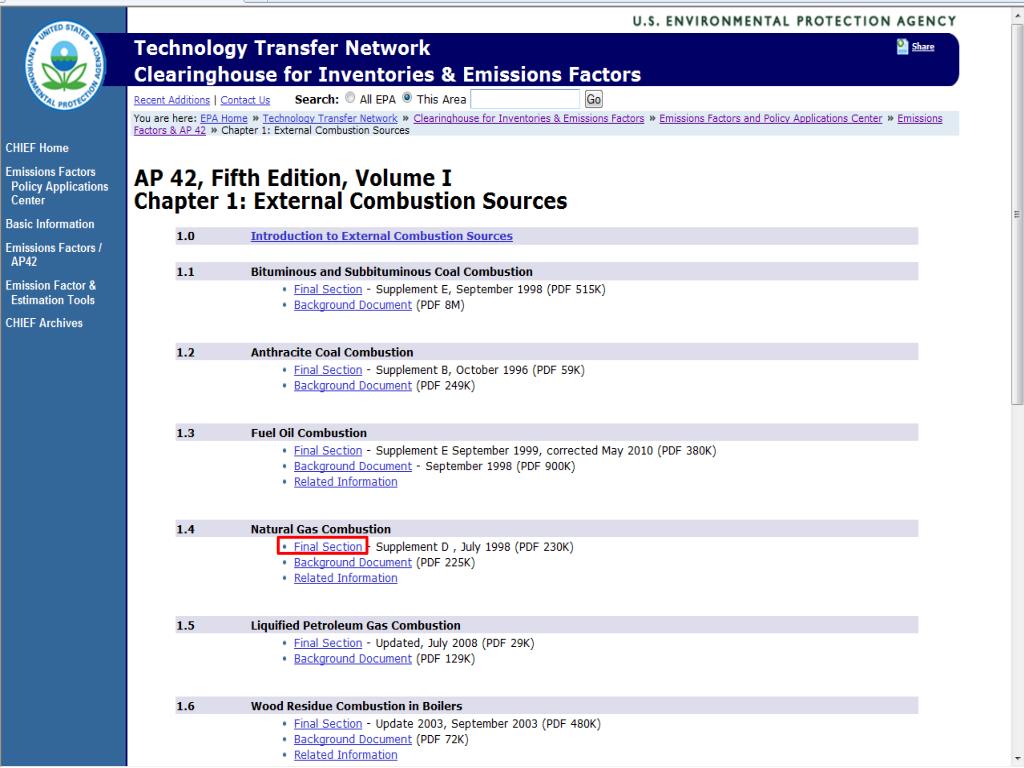1024x768 pixels.
Task: Click the 'Natural Gas Combustion' heading text
Action: tap(321, 529)
